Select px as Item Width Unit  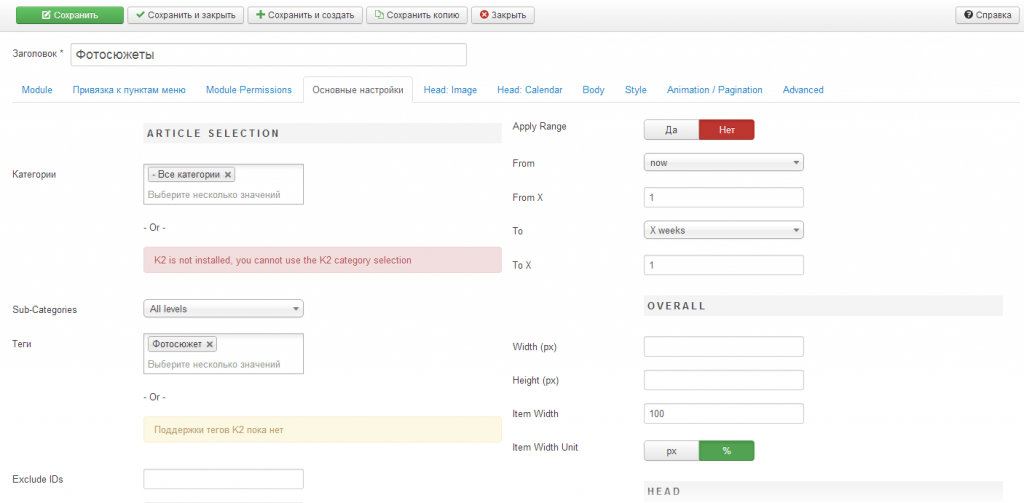coord(671,451)
